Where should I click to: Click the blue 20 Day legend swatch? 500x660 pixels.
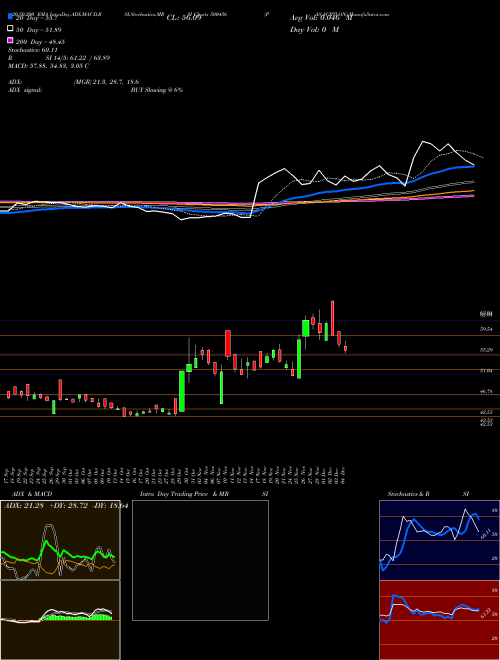click(10, 17)
